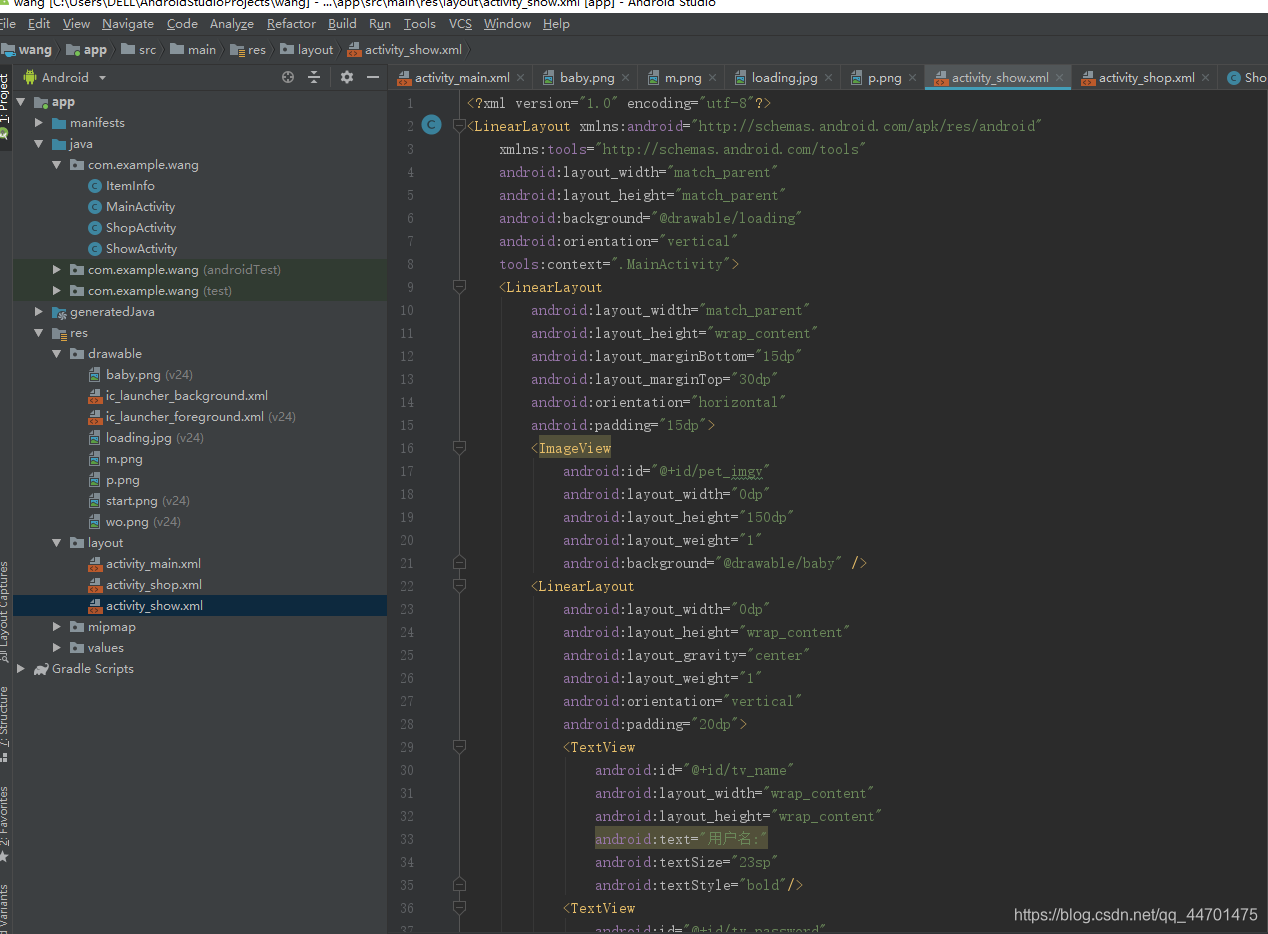Select loading.jpg in the project tree

[x=139, y=438]
